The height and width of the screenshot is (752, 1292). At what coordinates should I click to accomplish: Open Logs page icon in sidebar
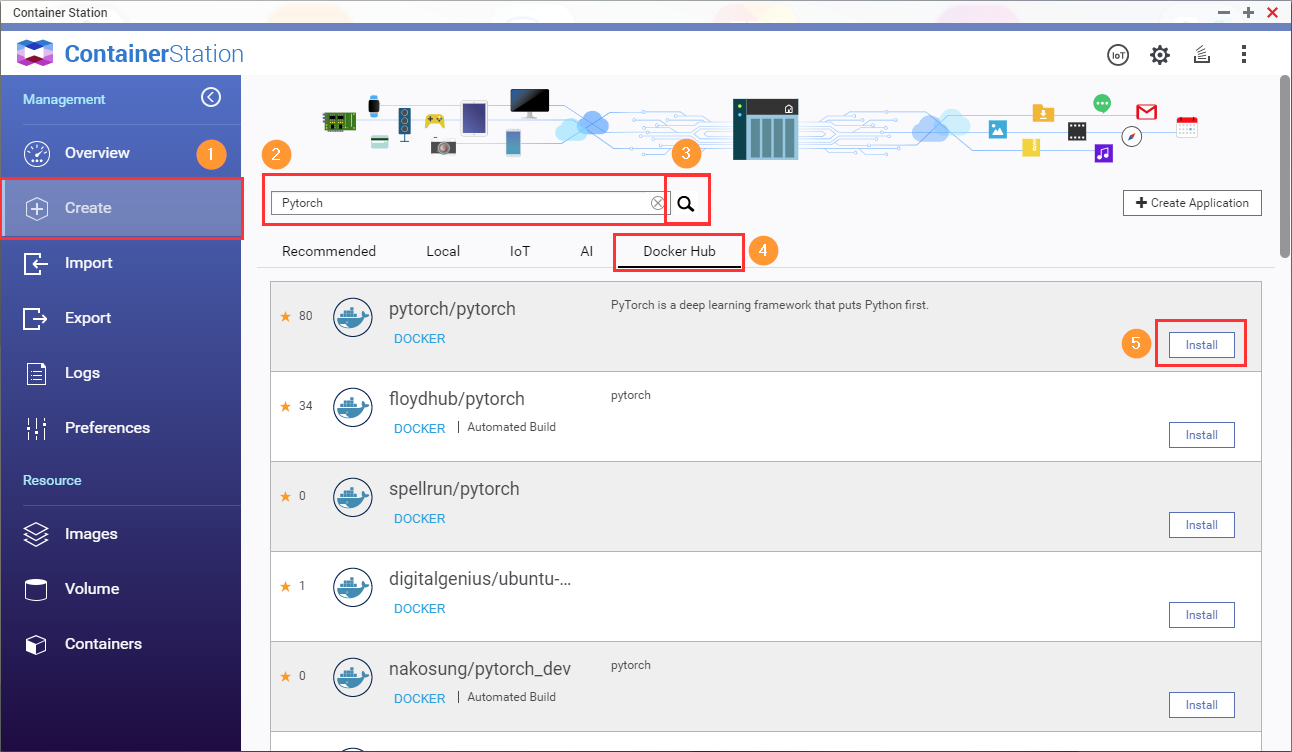pyautogui.click(x=37, y=373)
